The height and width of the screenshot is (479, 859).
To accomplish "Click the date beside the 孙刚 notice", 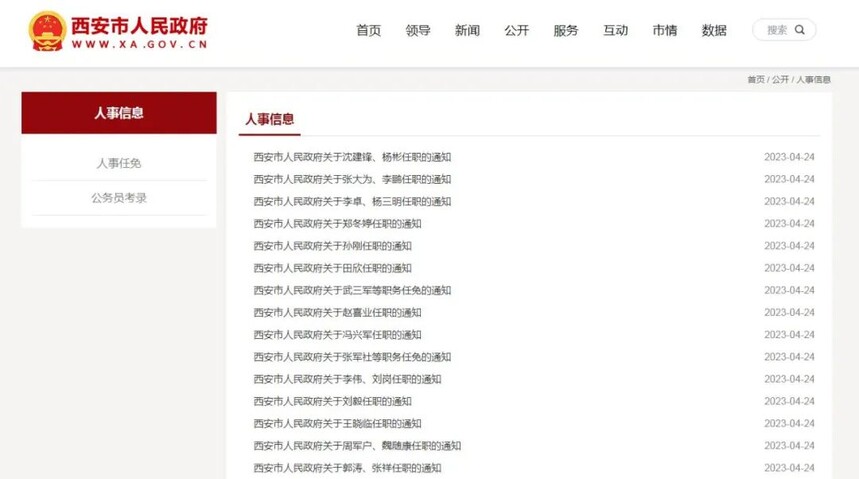I will click(789, 246).
